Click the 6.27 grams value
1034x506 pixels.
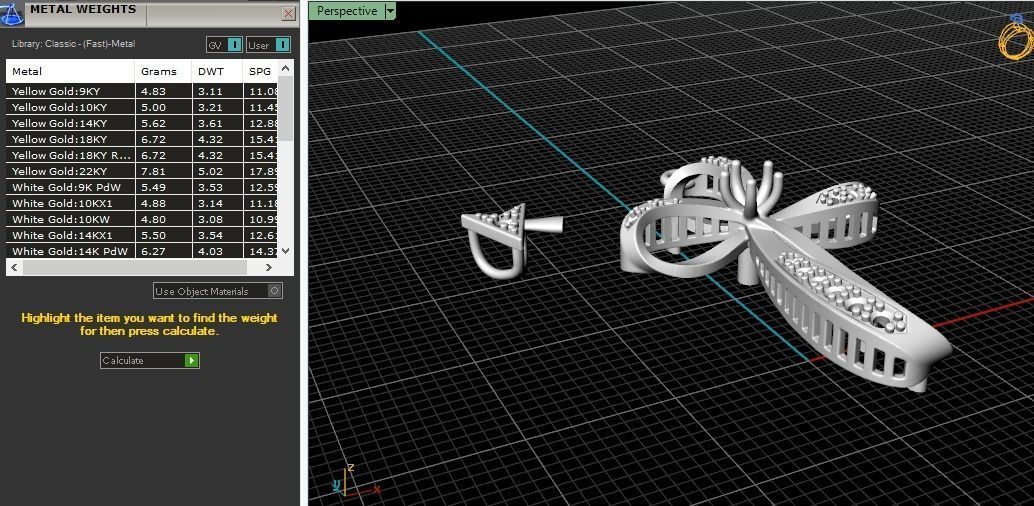tap(153, 251)
